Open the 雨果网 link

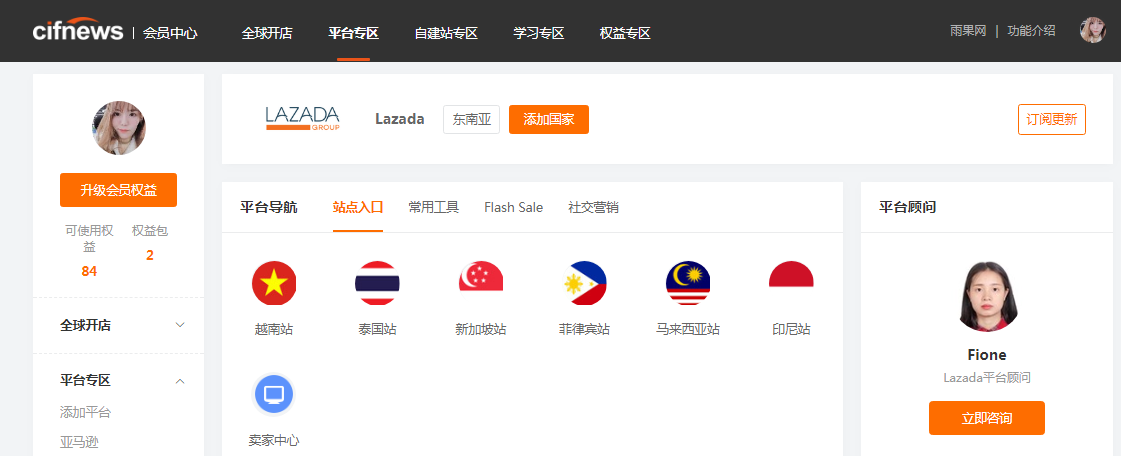(x=968, y=31)
